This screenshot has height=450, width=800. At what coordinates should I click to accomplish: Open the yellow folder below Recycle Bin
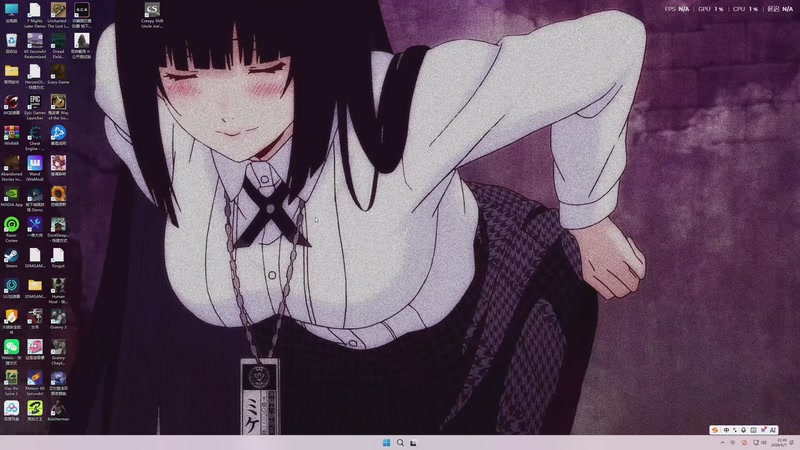coord(11,74)
